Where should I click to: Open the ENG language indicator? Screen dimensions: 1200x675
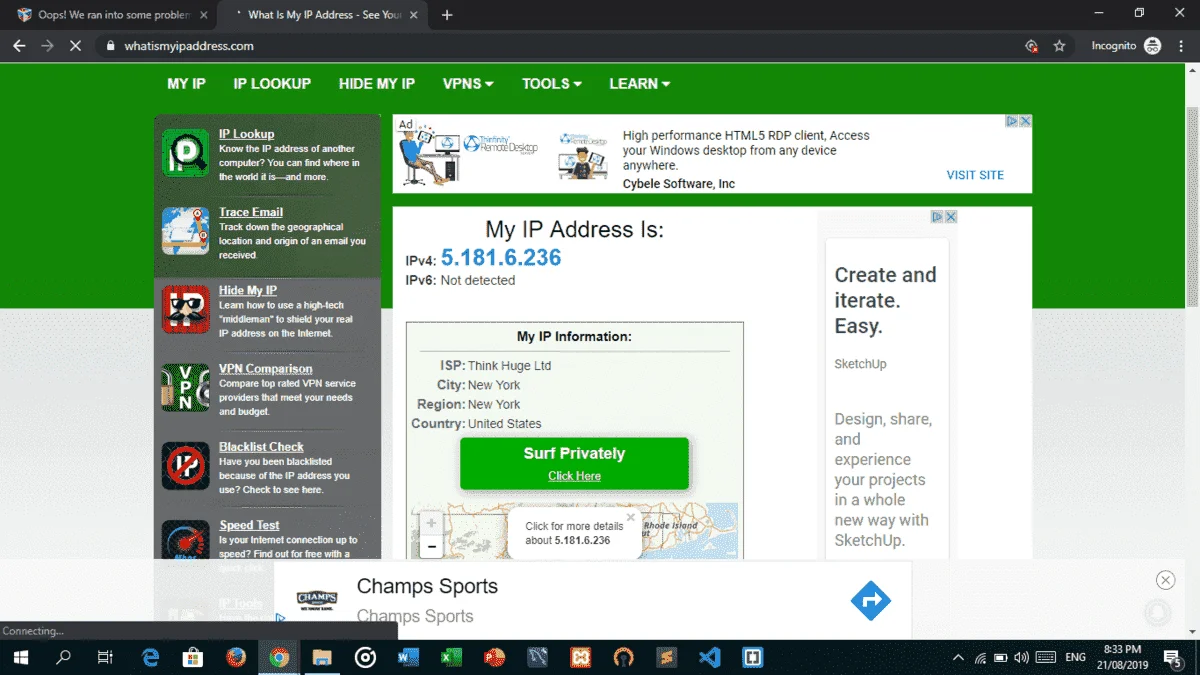tap(1076, 658)
